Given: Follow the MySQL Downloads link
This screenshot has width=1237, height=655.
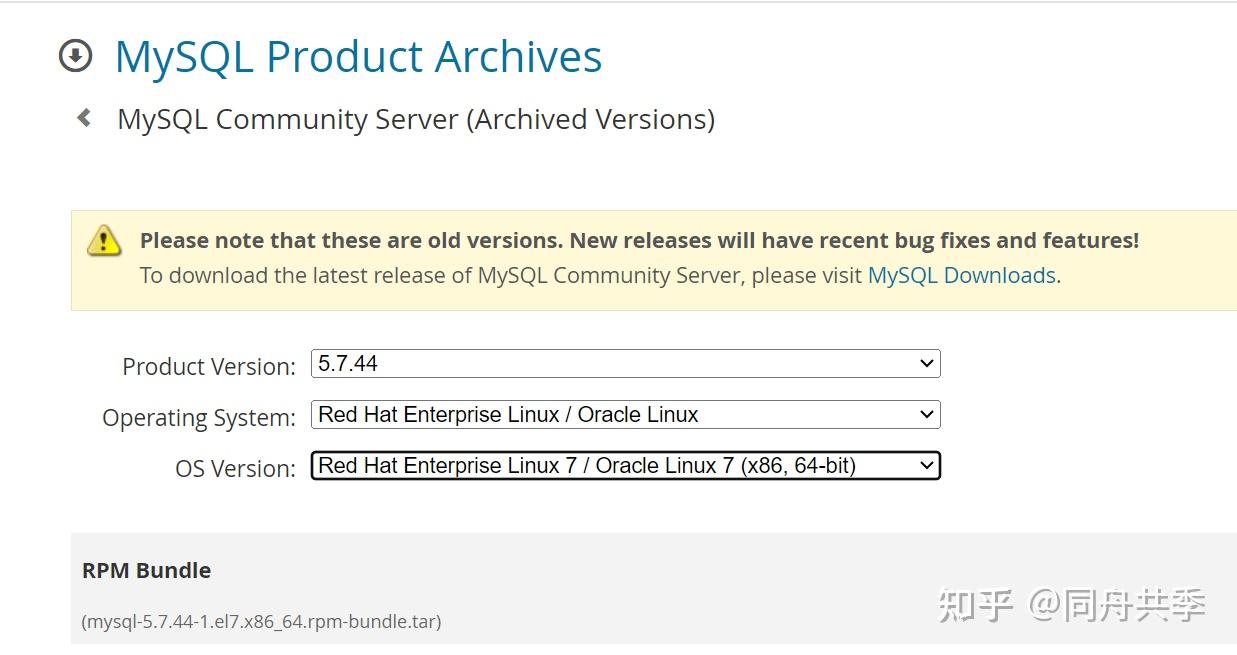Looking at the screenshot, I should pyautogui.click(x=962, y=275).
